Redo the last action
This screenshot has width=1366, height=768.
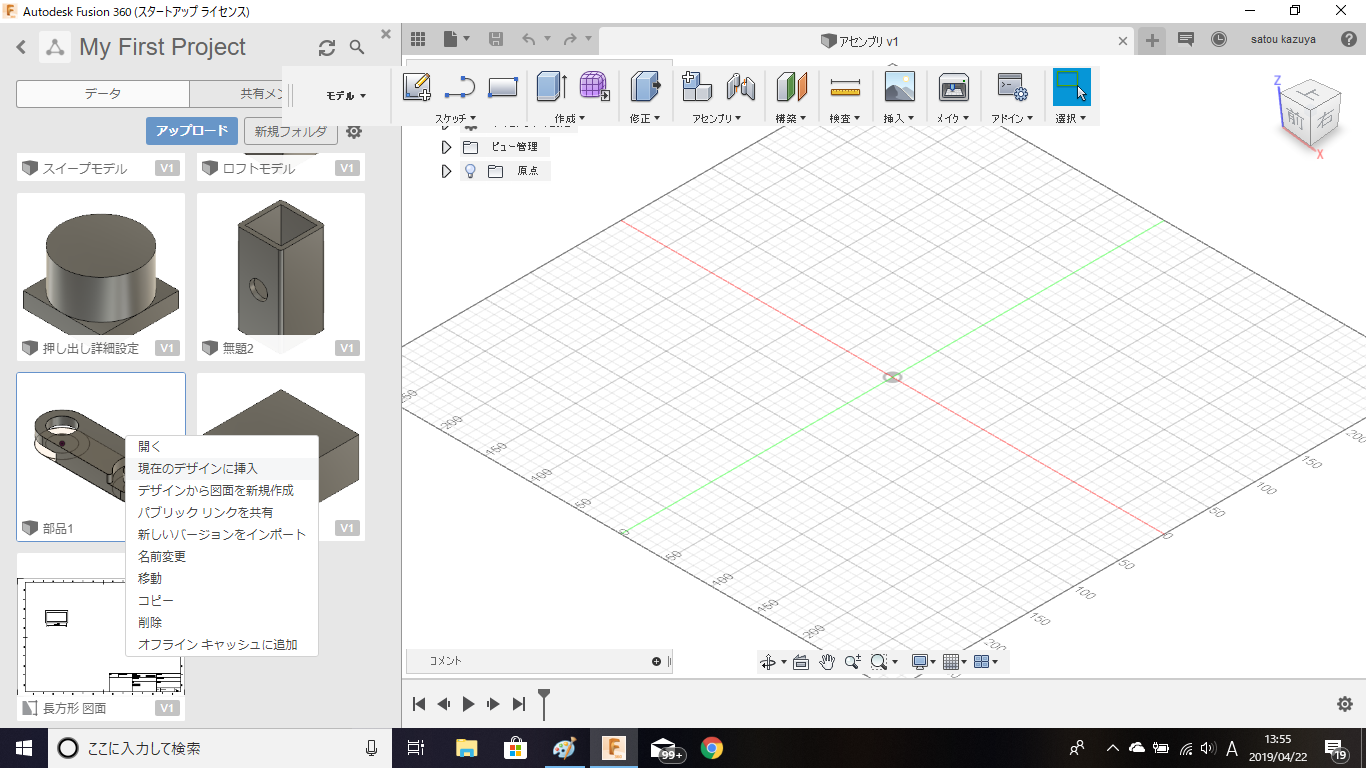[x=570, y=39]
